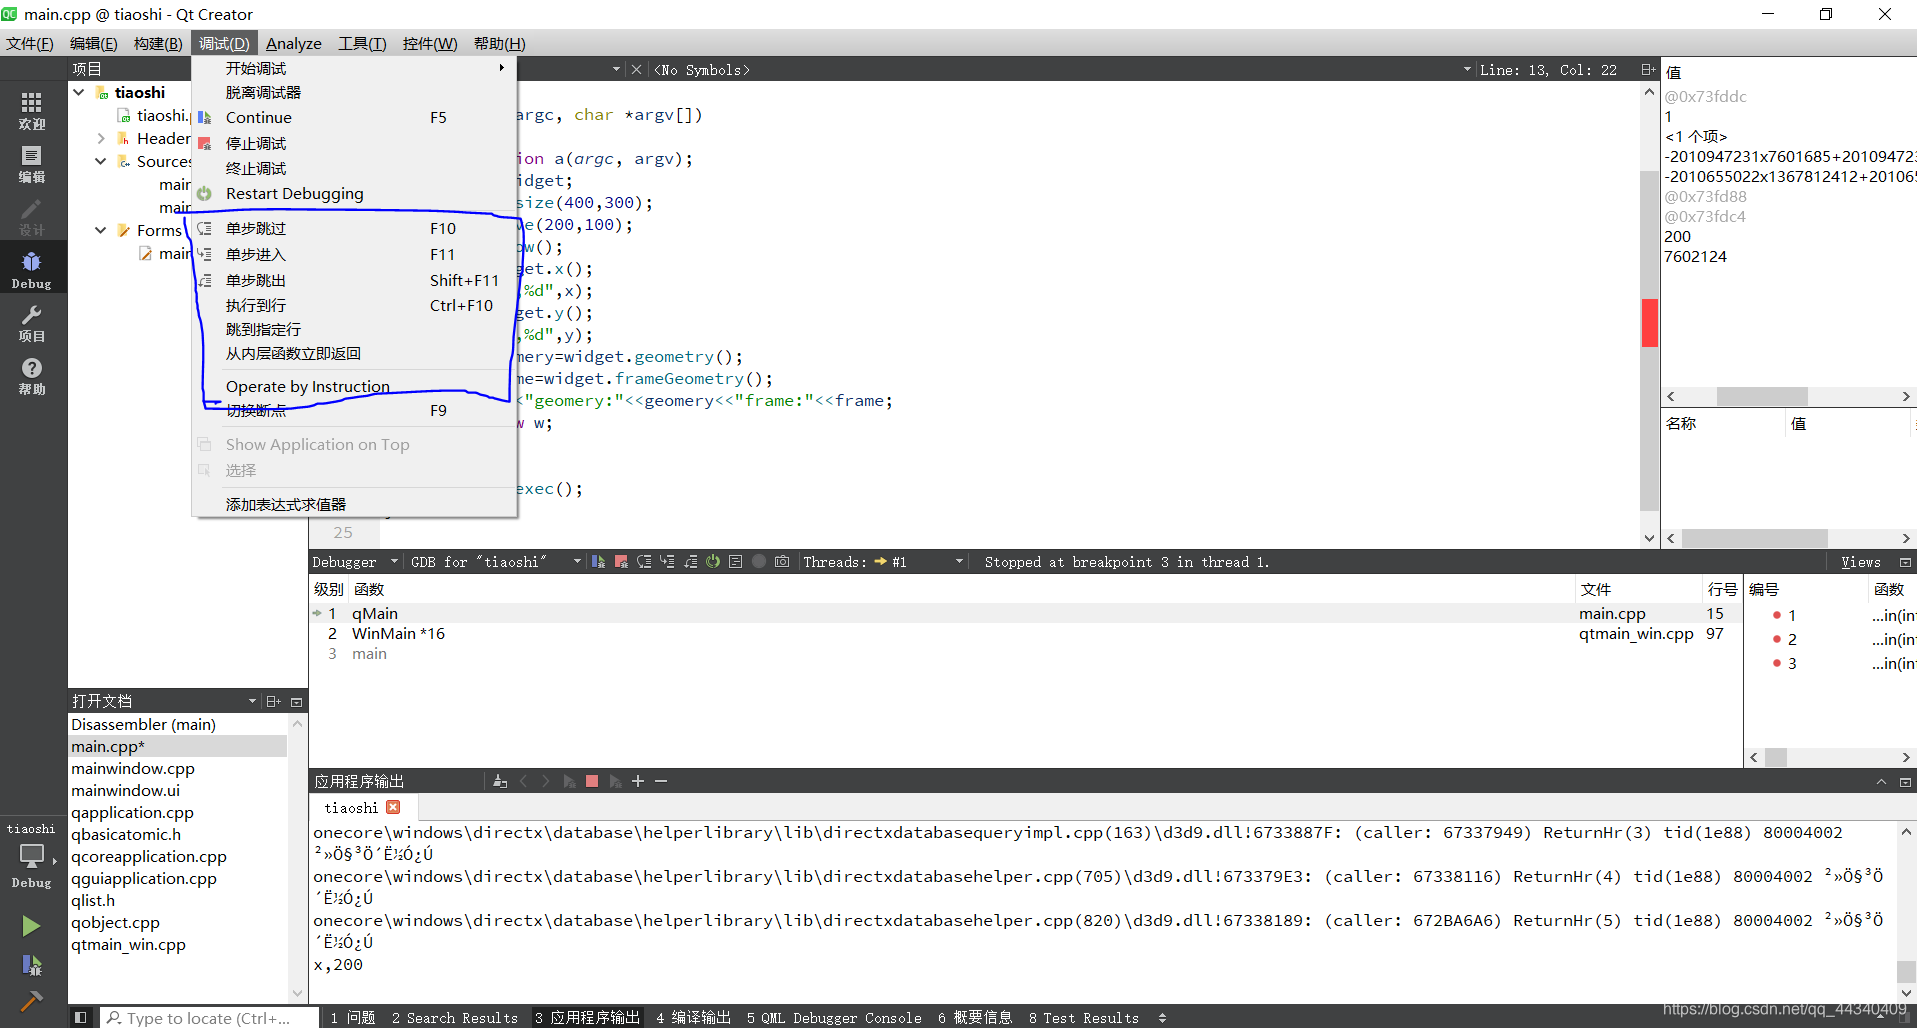
Task: Click Views button in debugger toolbar
Action: (1861, 562)
